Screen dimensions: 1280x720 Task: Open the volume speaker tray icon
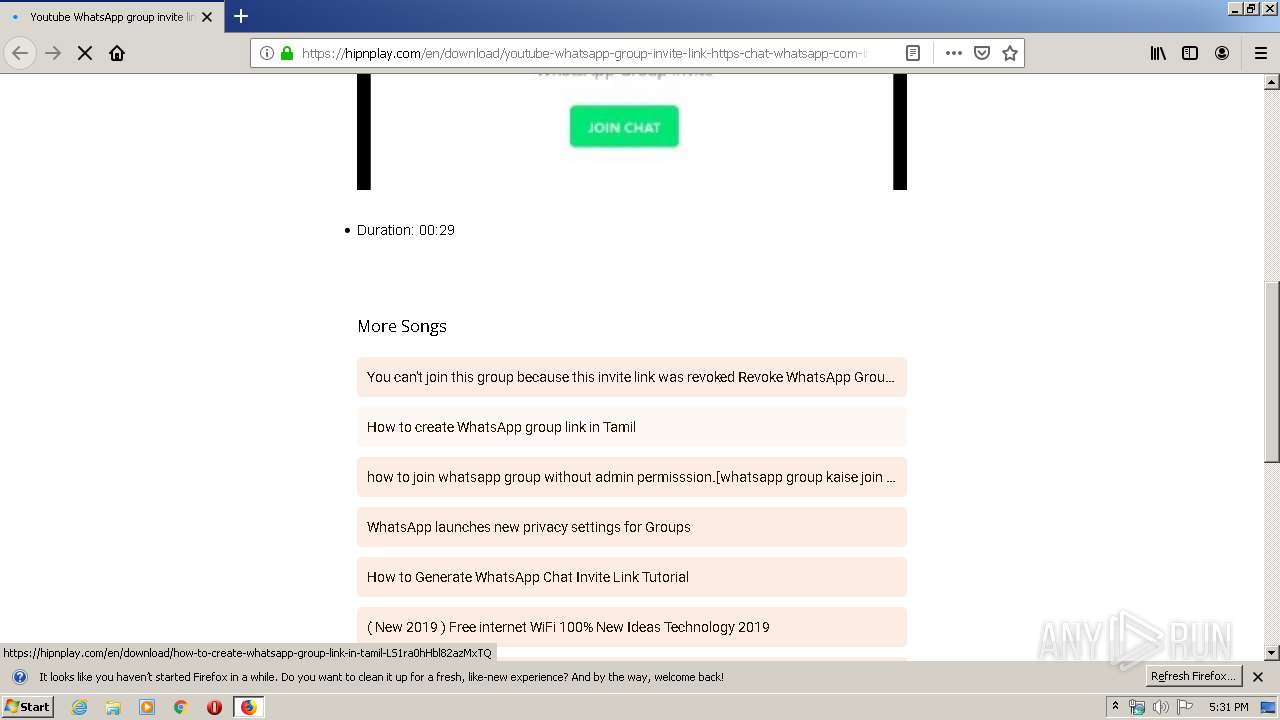click(x=1161, y=707)
